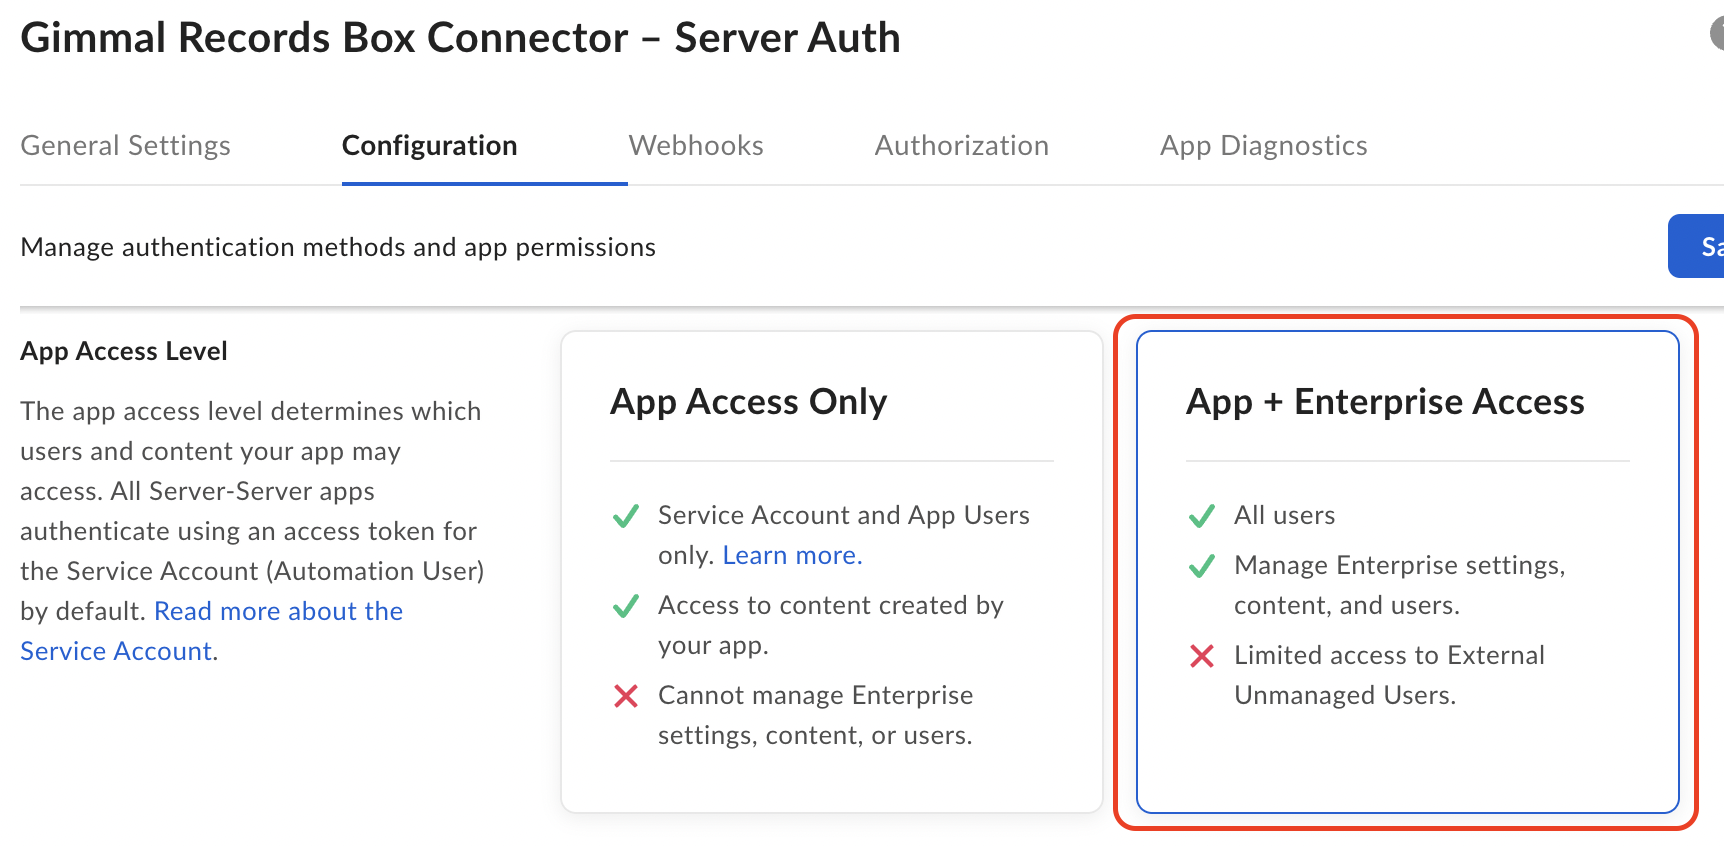Click checkmark next to Manage Enterprise settings

pos(1202,566)
